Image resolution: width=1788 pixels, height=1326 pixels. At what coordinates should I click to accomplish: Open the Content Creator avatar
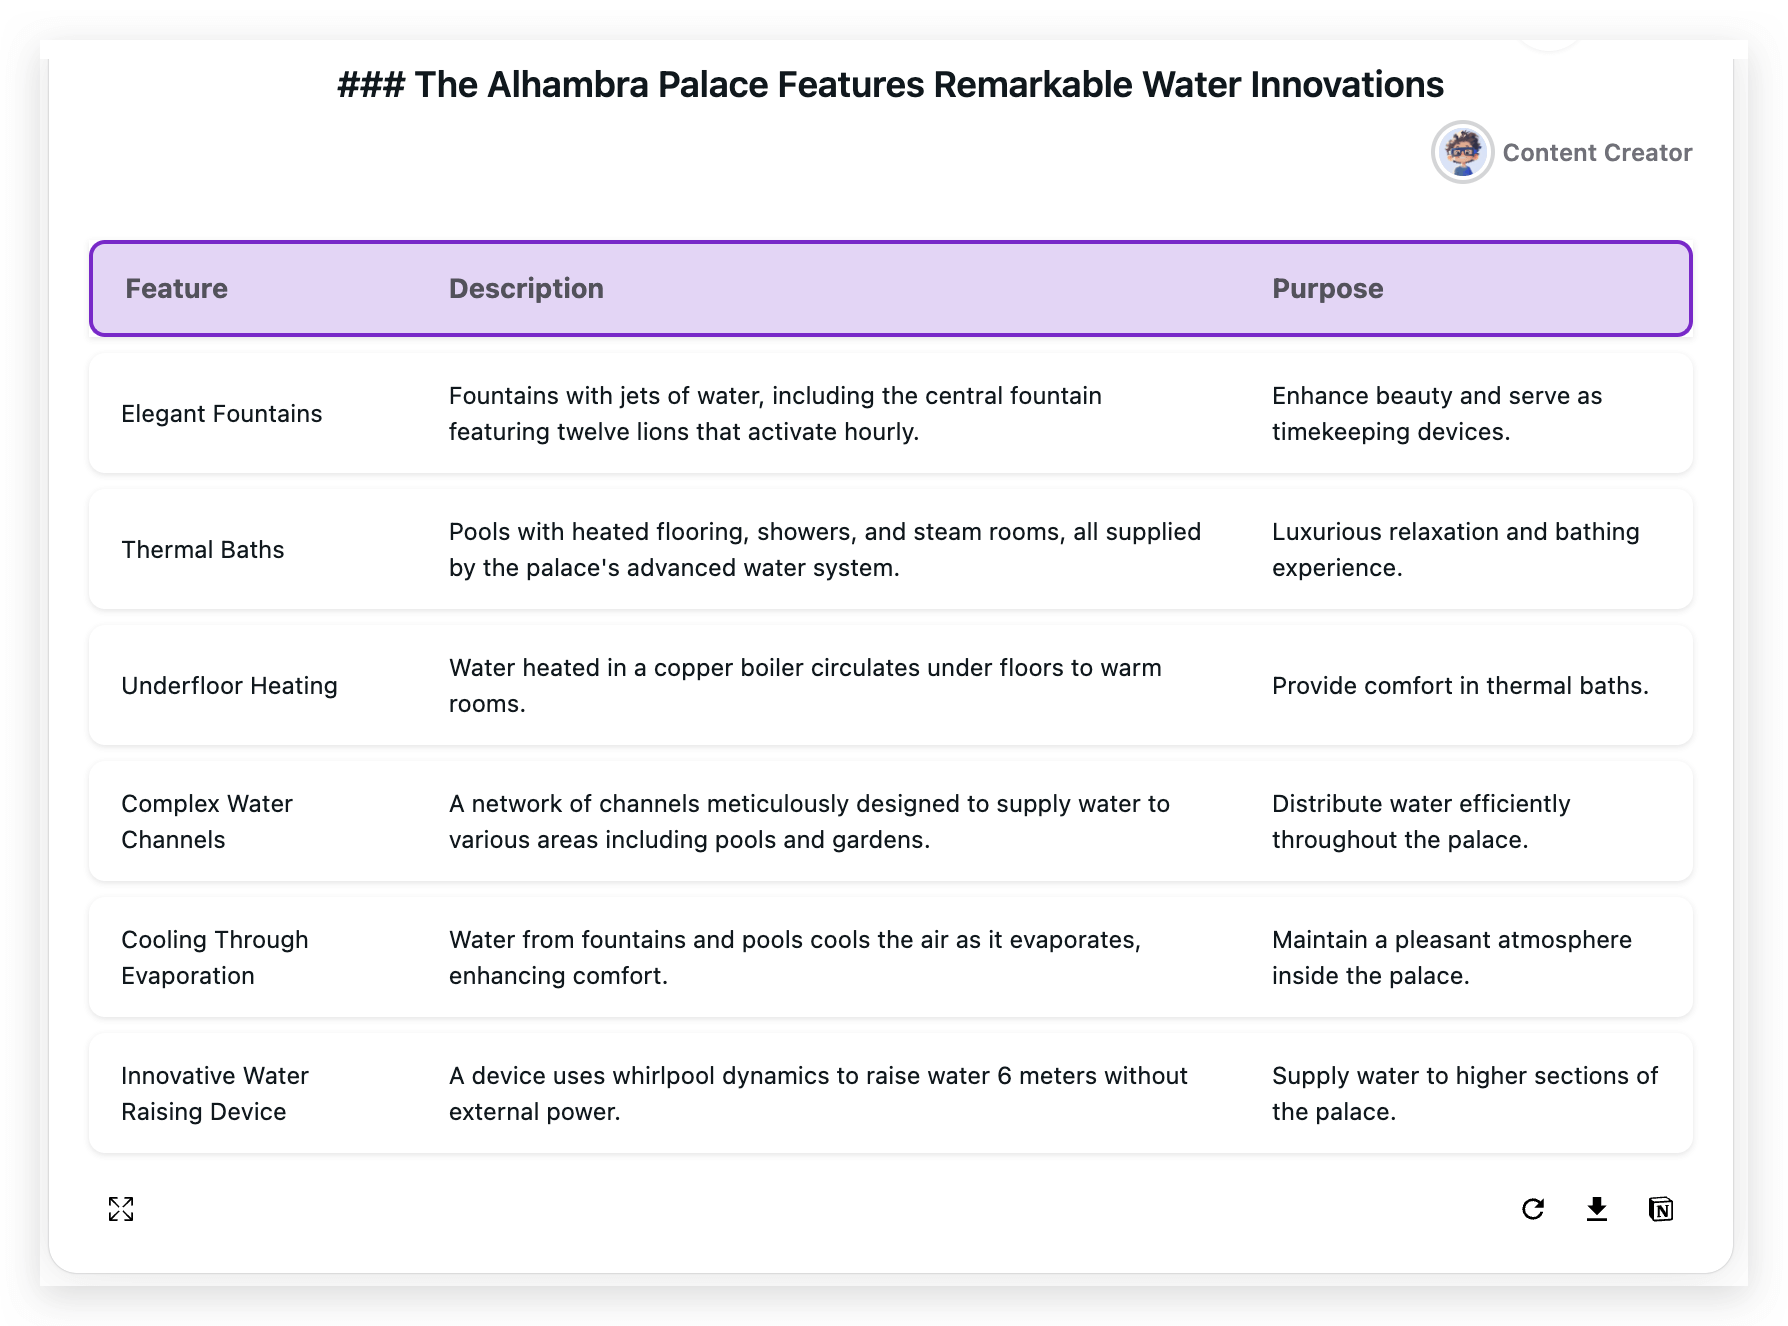point(1462,152)
